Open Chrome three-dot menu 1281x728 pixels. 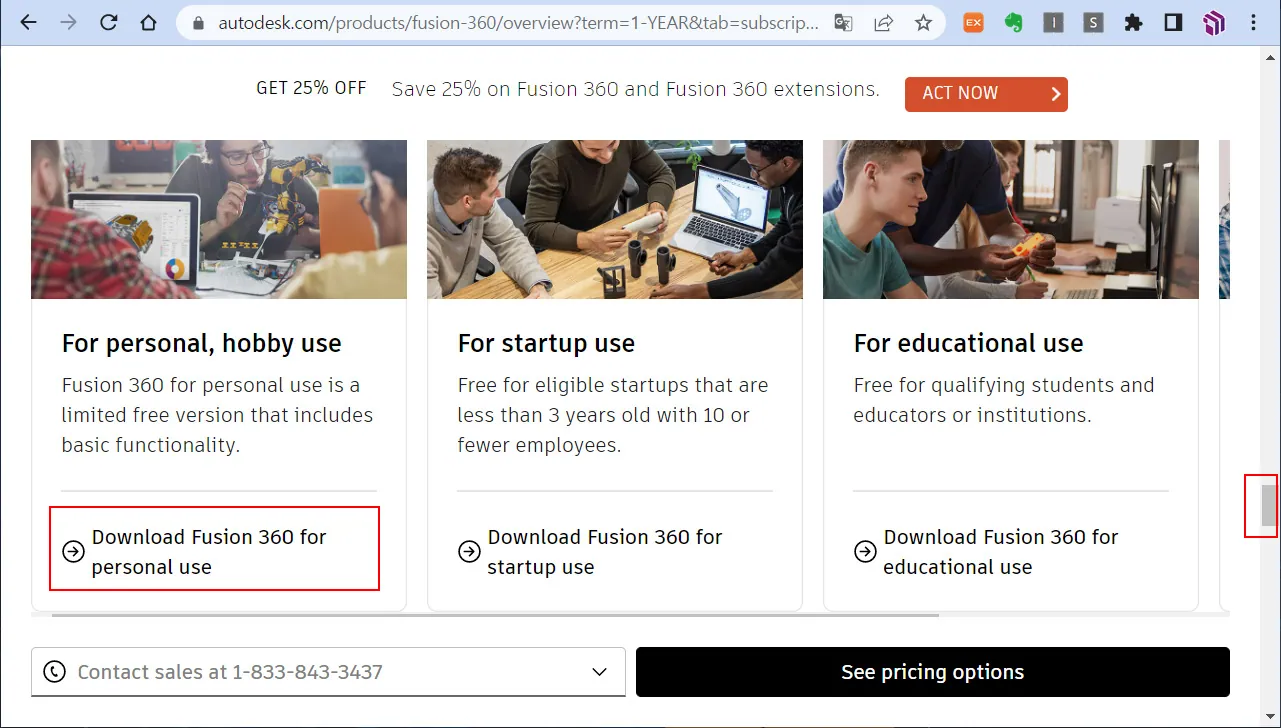[1254, 22]
